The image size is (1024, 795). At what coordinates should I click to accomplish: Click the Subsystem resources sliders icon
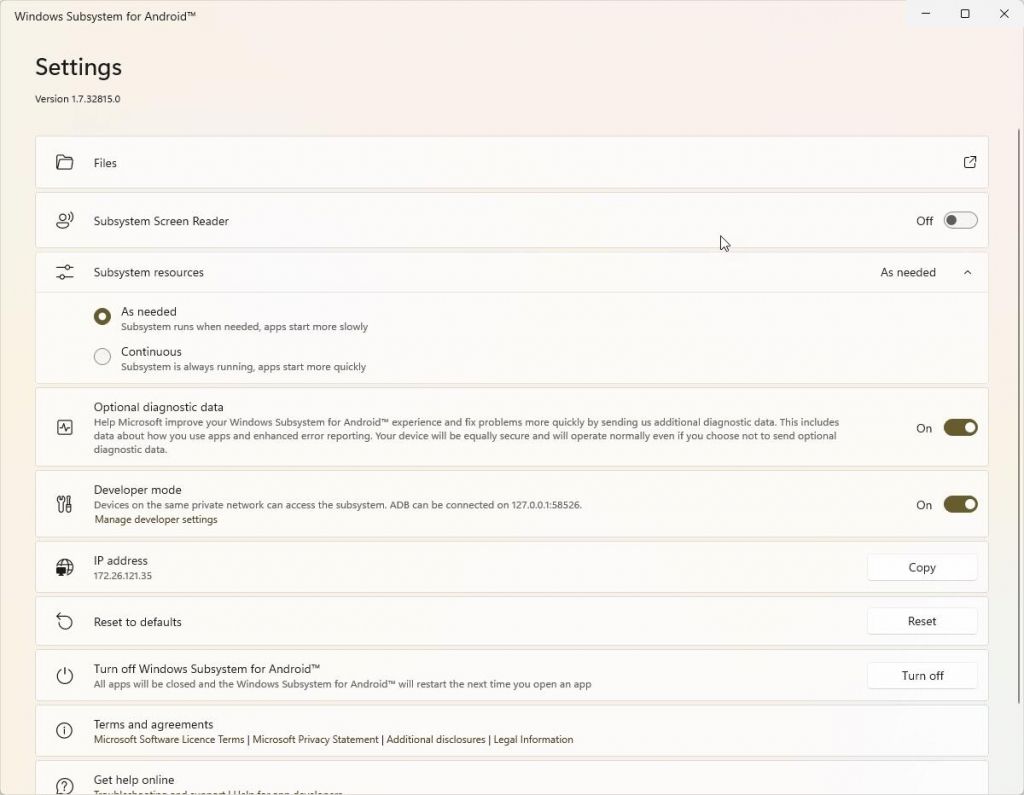pos(64,271)
